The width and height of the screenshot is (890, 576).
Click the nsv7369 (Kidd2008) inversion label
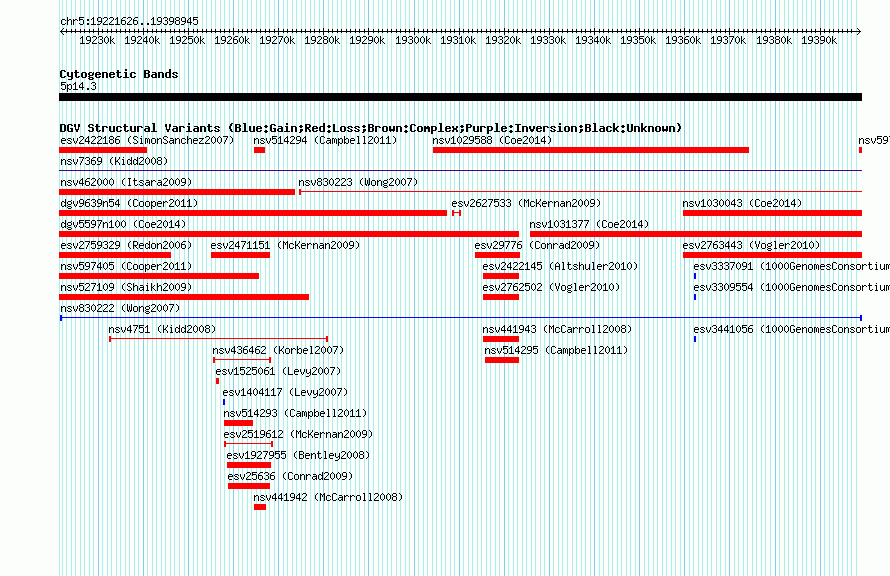point(114,161)
